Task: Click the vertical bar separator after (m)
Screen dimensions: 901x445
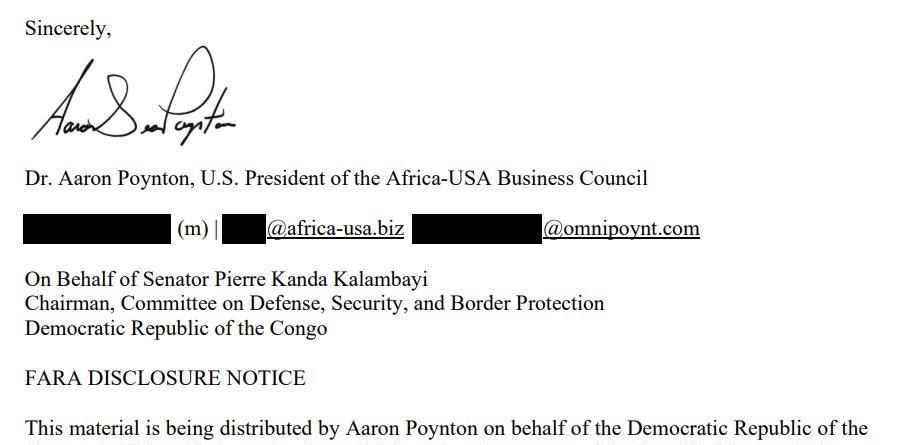Action: 216,229
